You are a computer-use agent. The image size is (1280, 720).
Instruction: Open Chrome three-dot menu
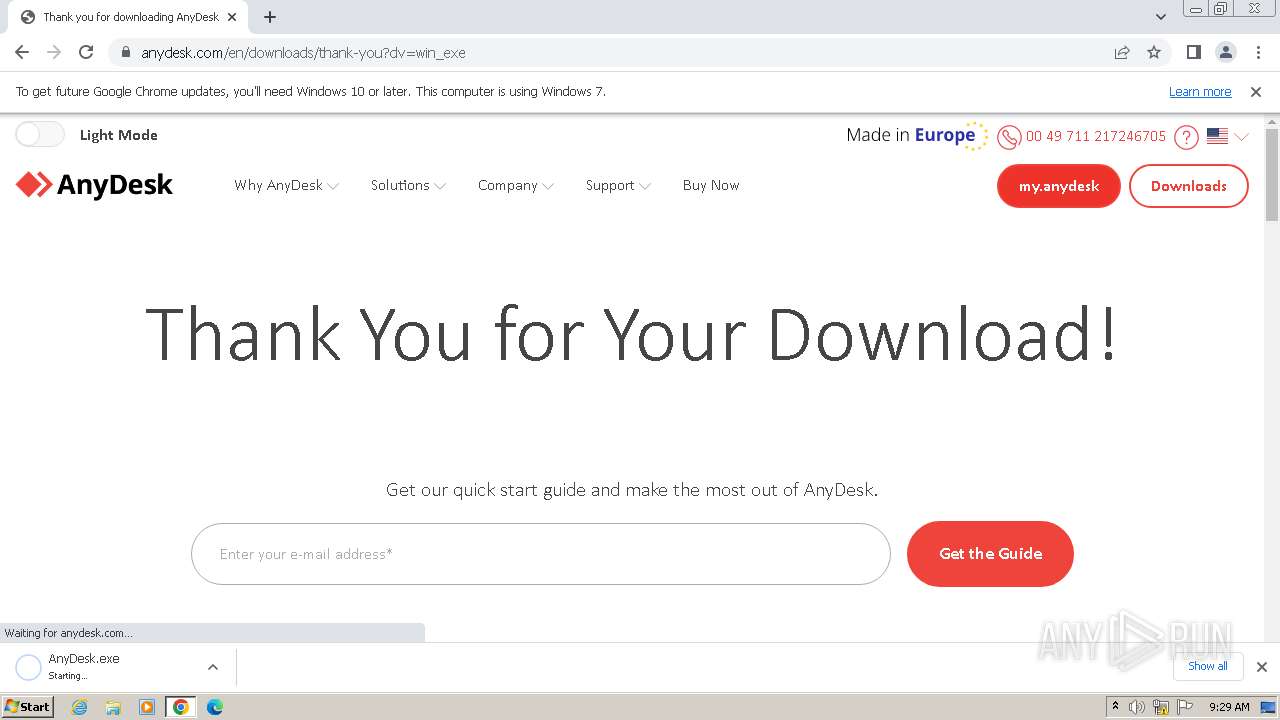pyautogui.click(x=1256, y=52)
